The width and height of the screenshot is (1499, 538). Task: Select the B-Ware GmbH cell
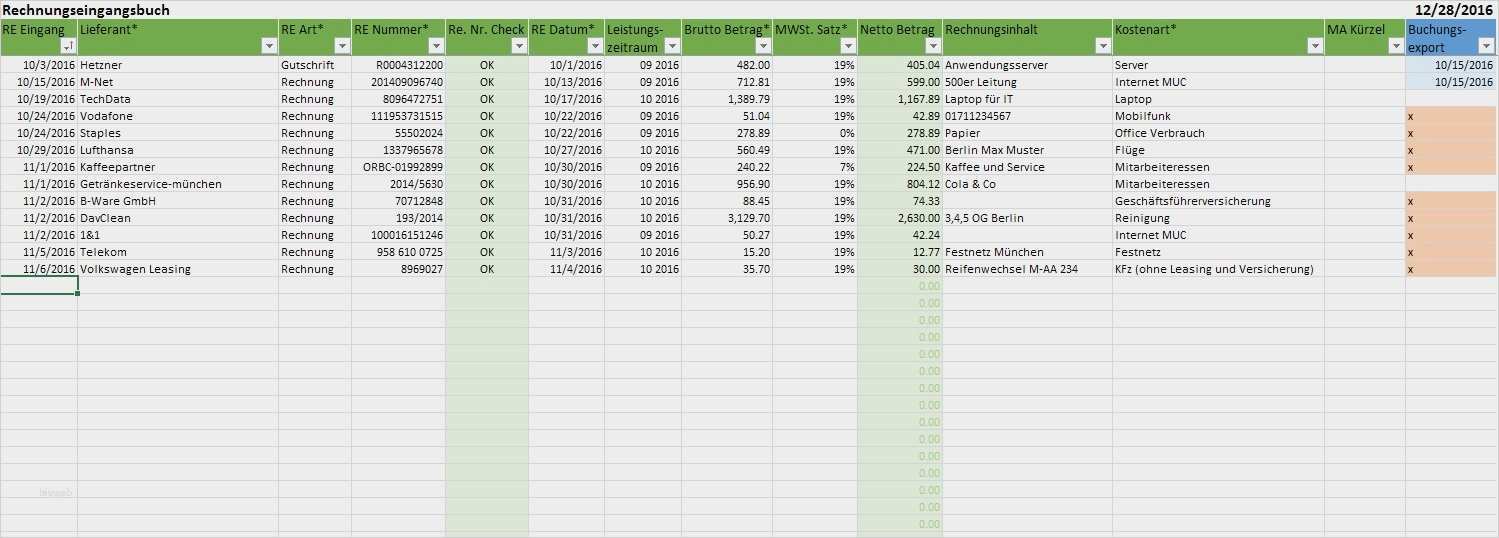178,201
